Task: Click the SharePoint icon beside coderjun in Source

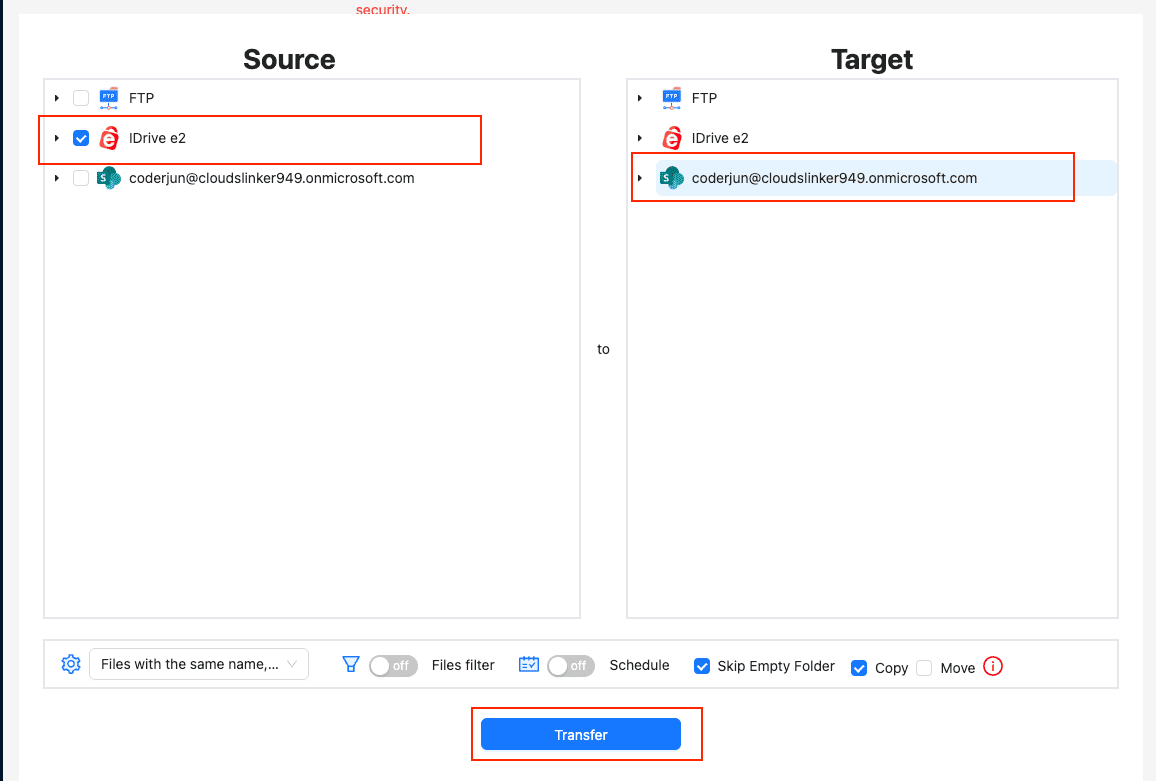Action: pyautogui.click(x=108, y=177)
